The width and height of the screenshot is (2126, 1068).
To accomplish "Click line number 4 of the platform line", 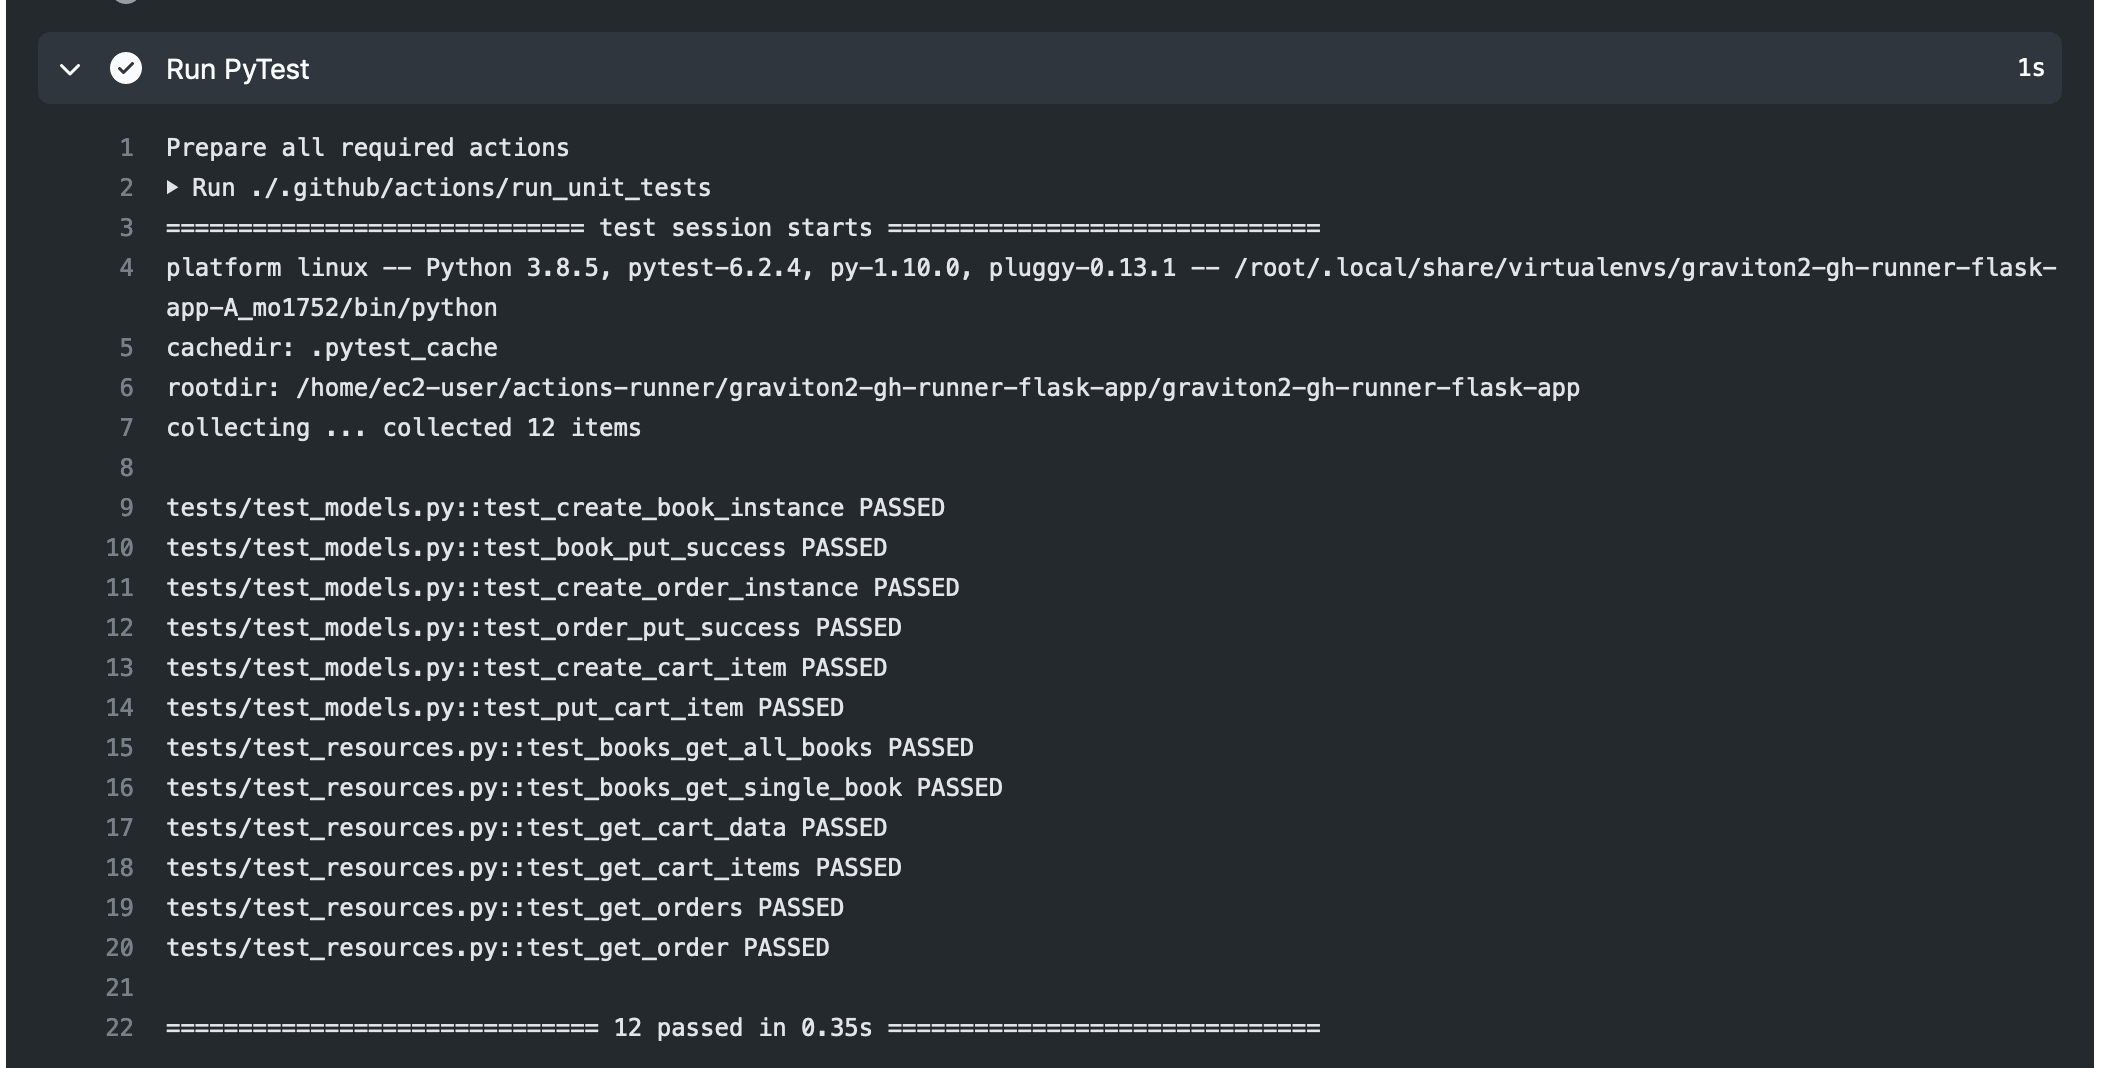I will [126, 268].
